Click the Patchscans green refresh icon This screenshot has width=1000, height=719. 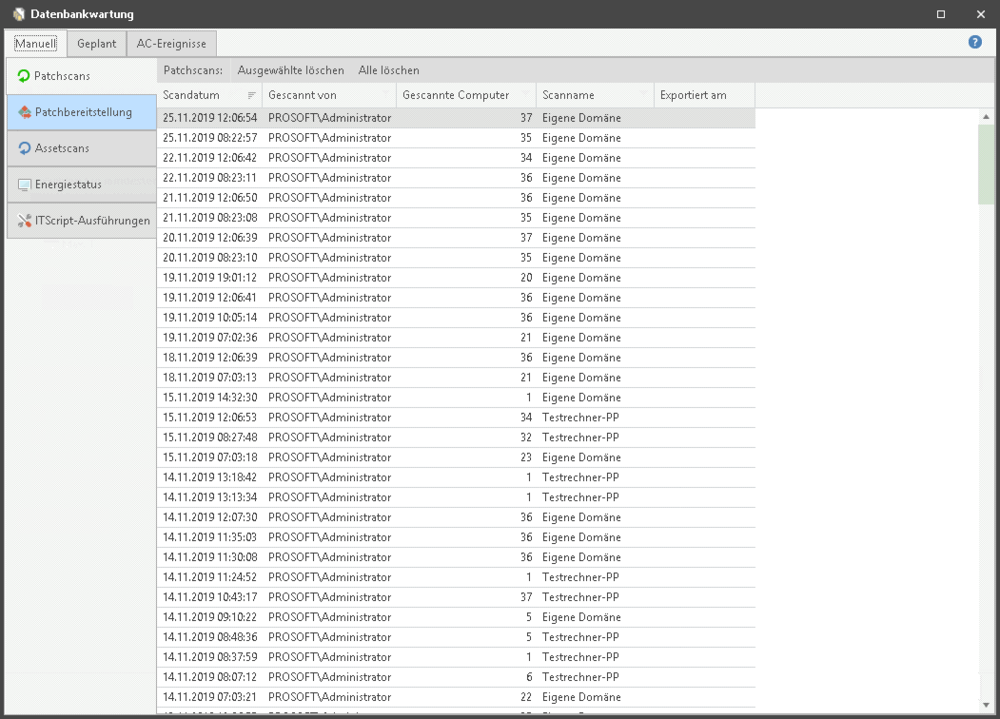pyautogui.click(x=24, y=76)
